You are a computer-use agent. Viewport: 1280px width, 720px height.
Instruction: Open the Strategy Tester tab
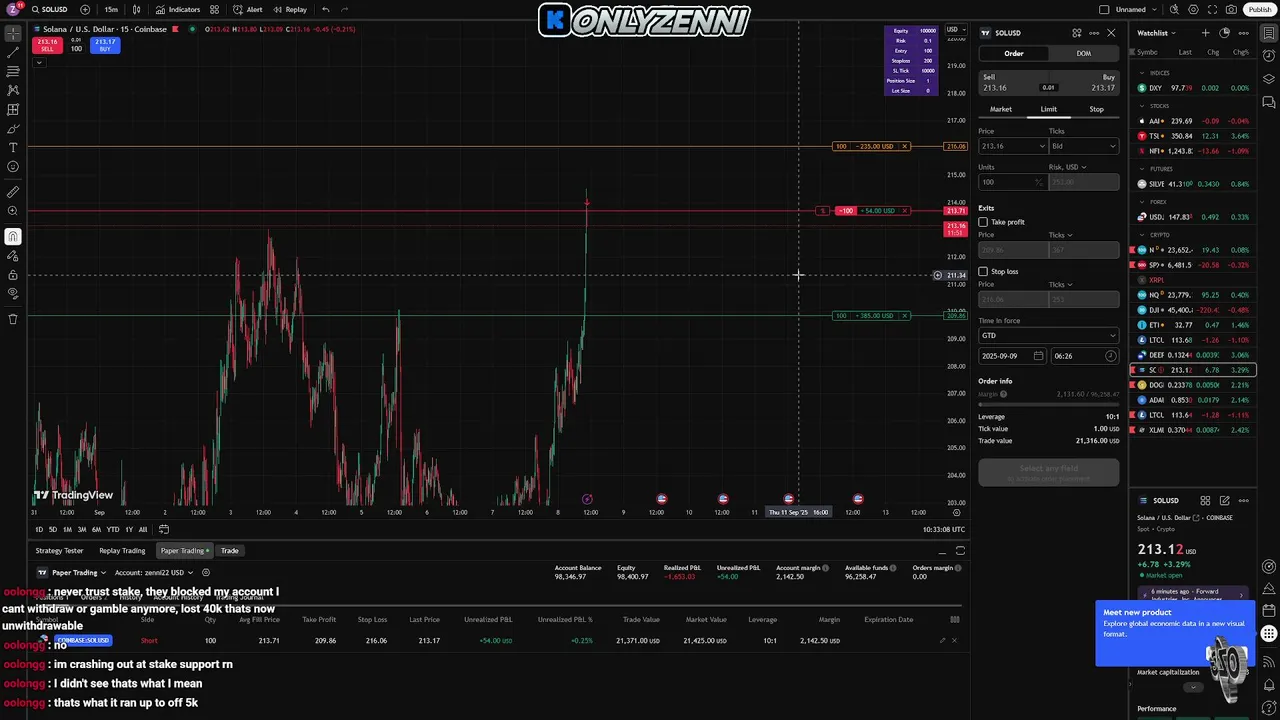[x=60, y=551]
